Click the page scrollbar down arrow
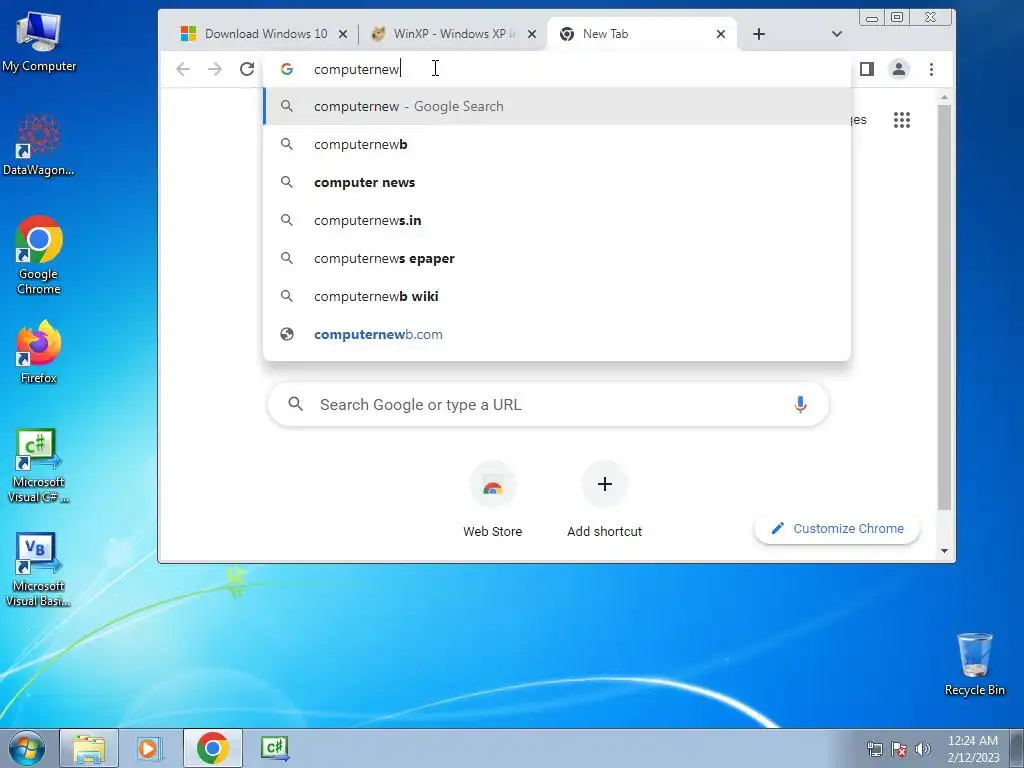 pos(944,551)
